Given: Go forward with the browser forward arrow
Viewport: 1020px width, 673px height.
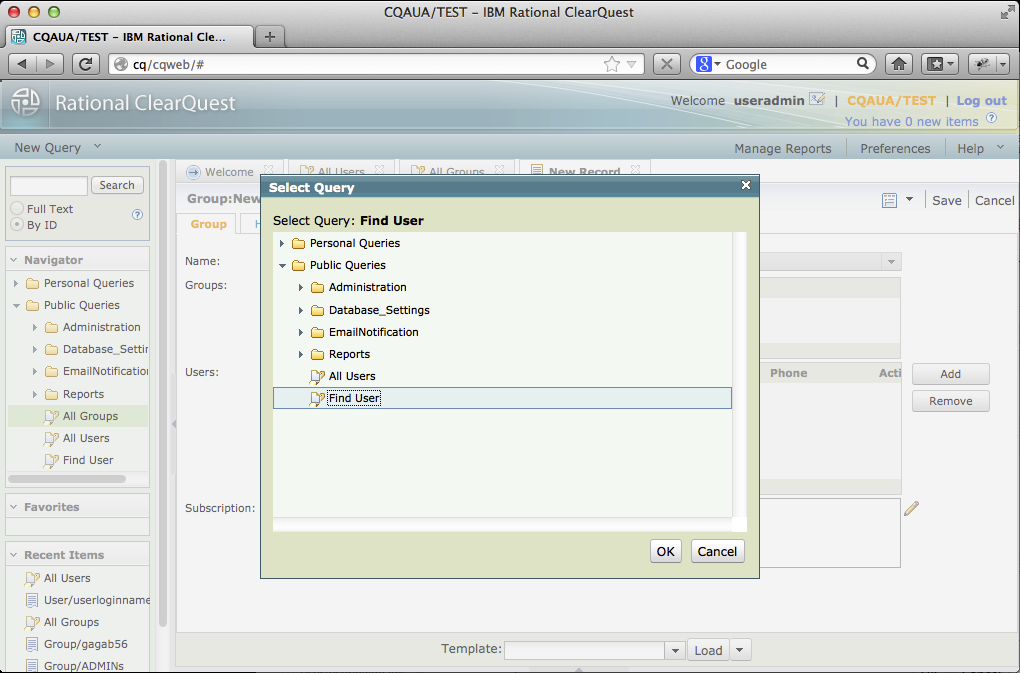Looking at the screenshot, I should click(49, 64).
